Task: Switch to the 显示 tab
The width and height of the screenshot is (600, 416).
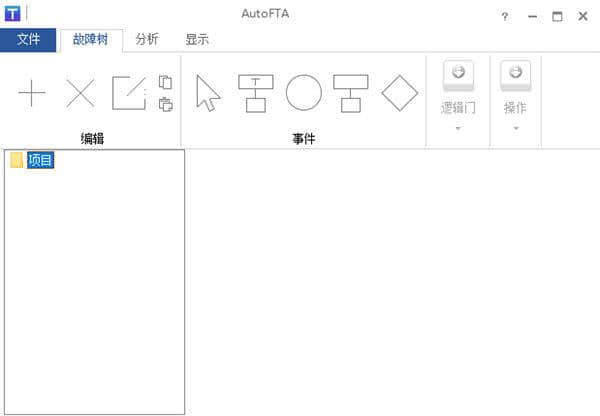Action: (x=197, y=40)
